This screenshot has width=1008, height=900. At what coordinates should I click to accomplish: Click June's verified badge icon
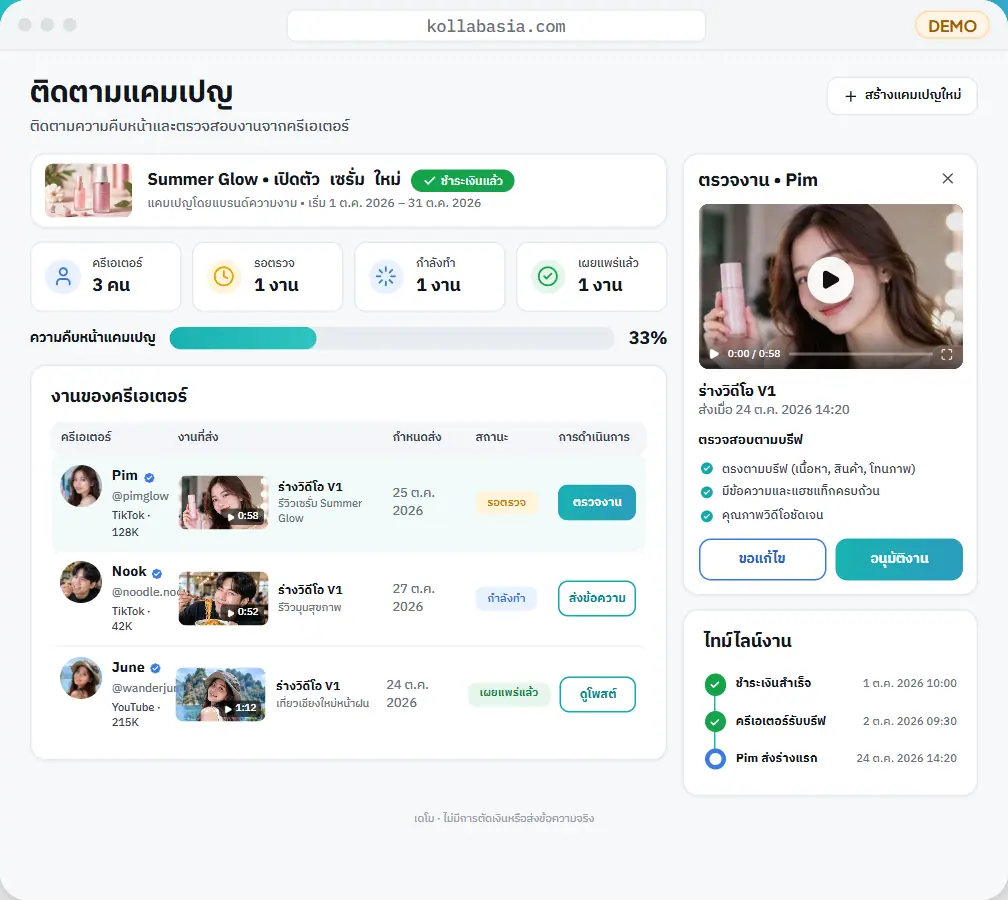pyautogui.click(x=155, y=669)
